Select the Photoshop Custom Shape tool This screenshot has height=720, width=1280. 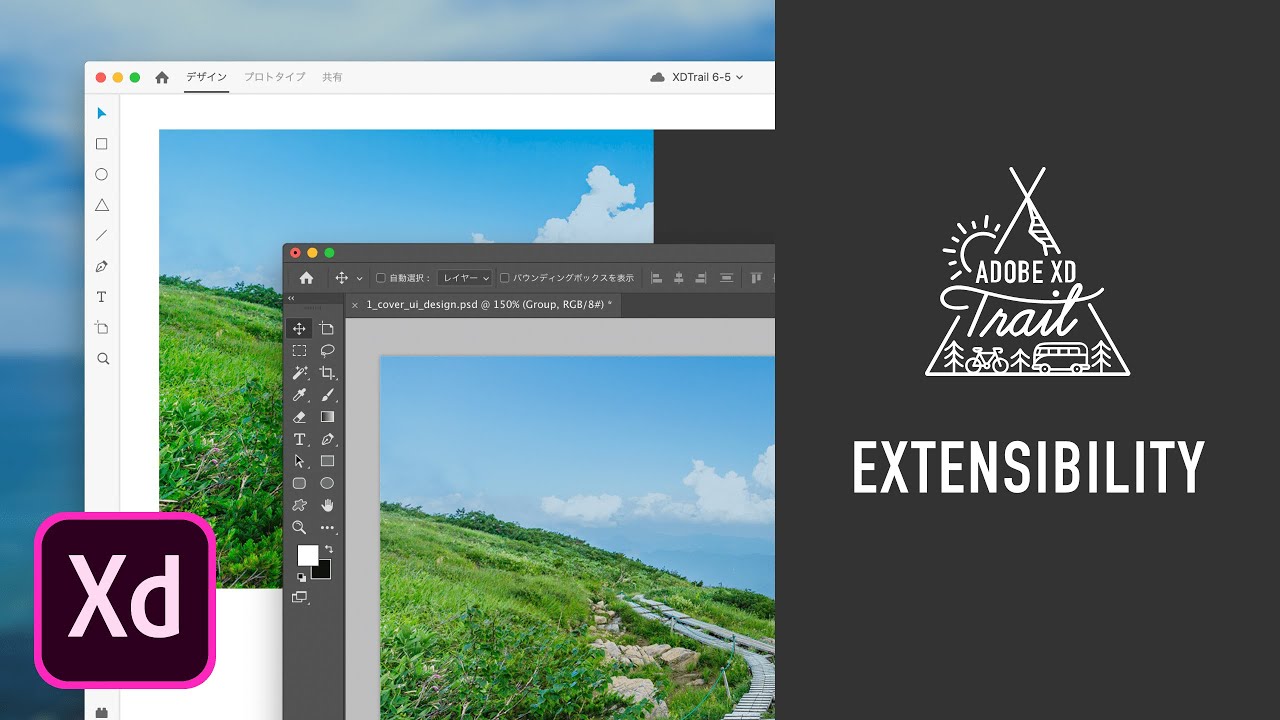pos(299,505)
